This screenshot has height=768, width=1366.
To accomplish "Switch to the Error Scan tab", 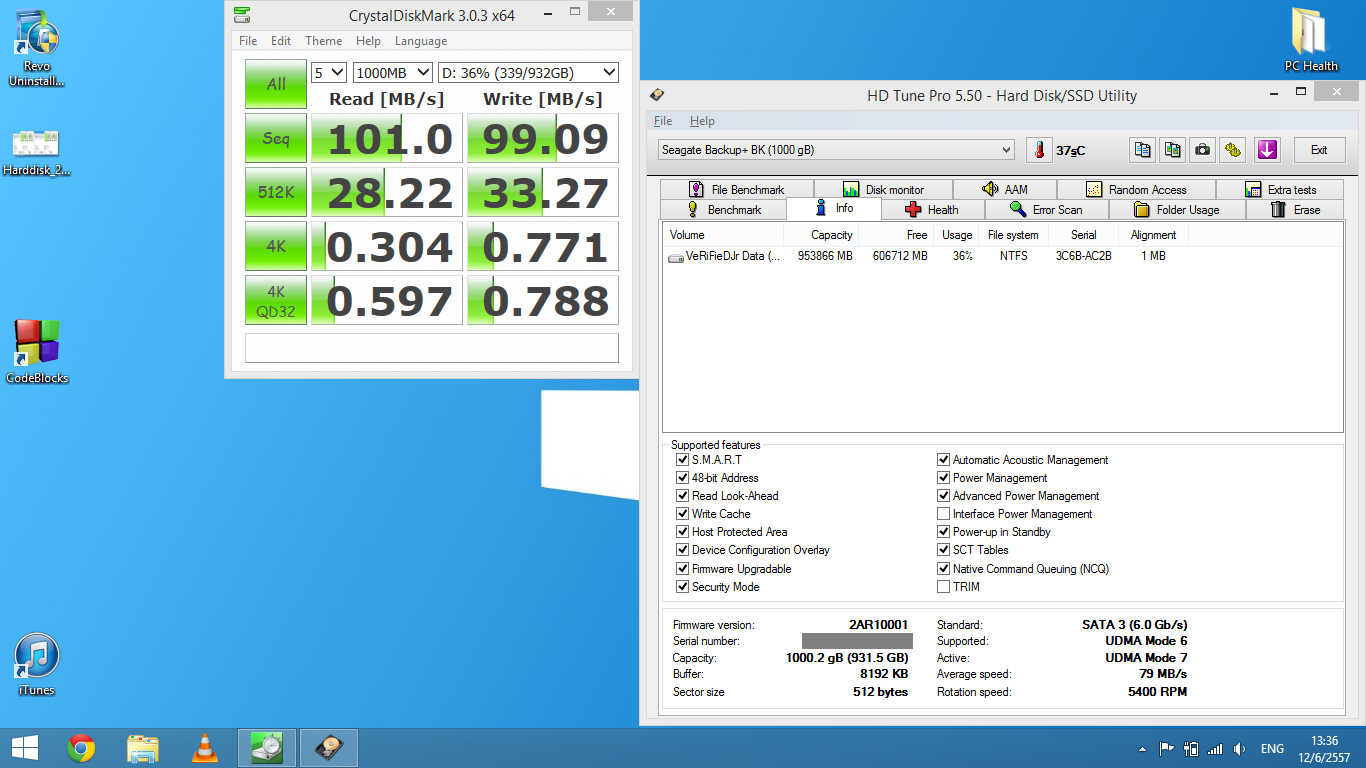I will click(1046, 210).
